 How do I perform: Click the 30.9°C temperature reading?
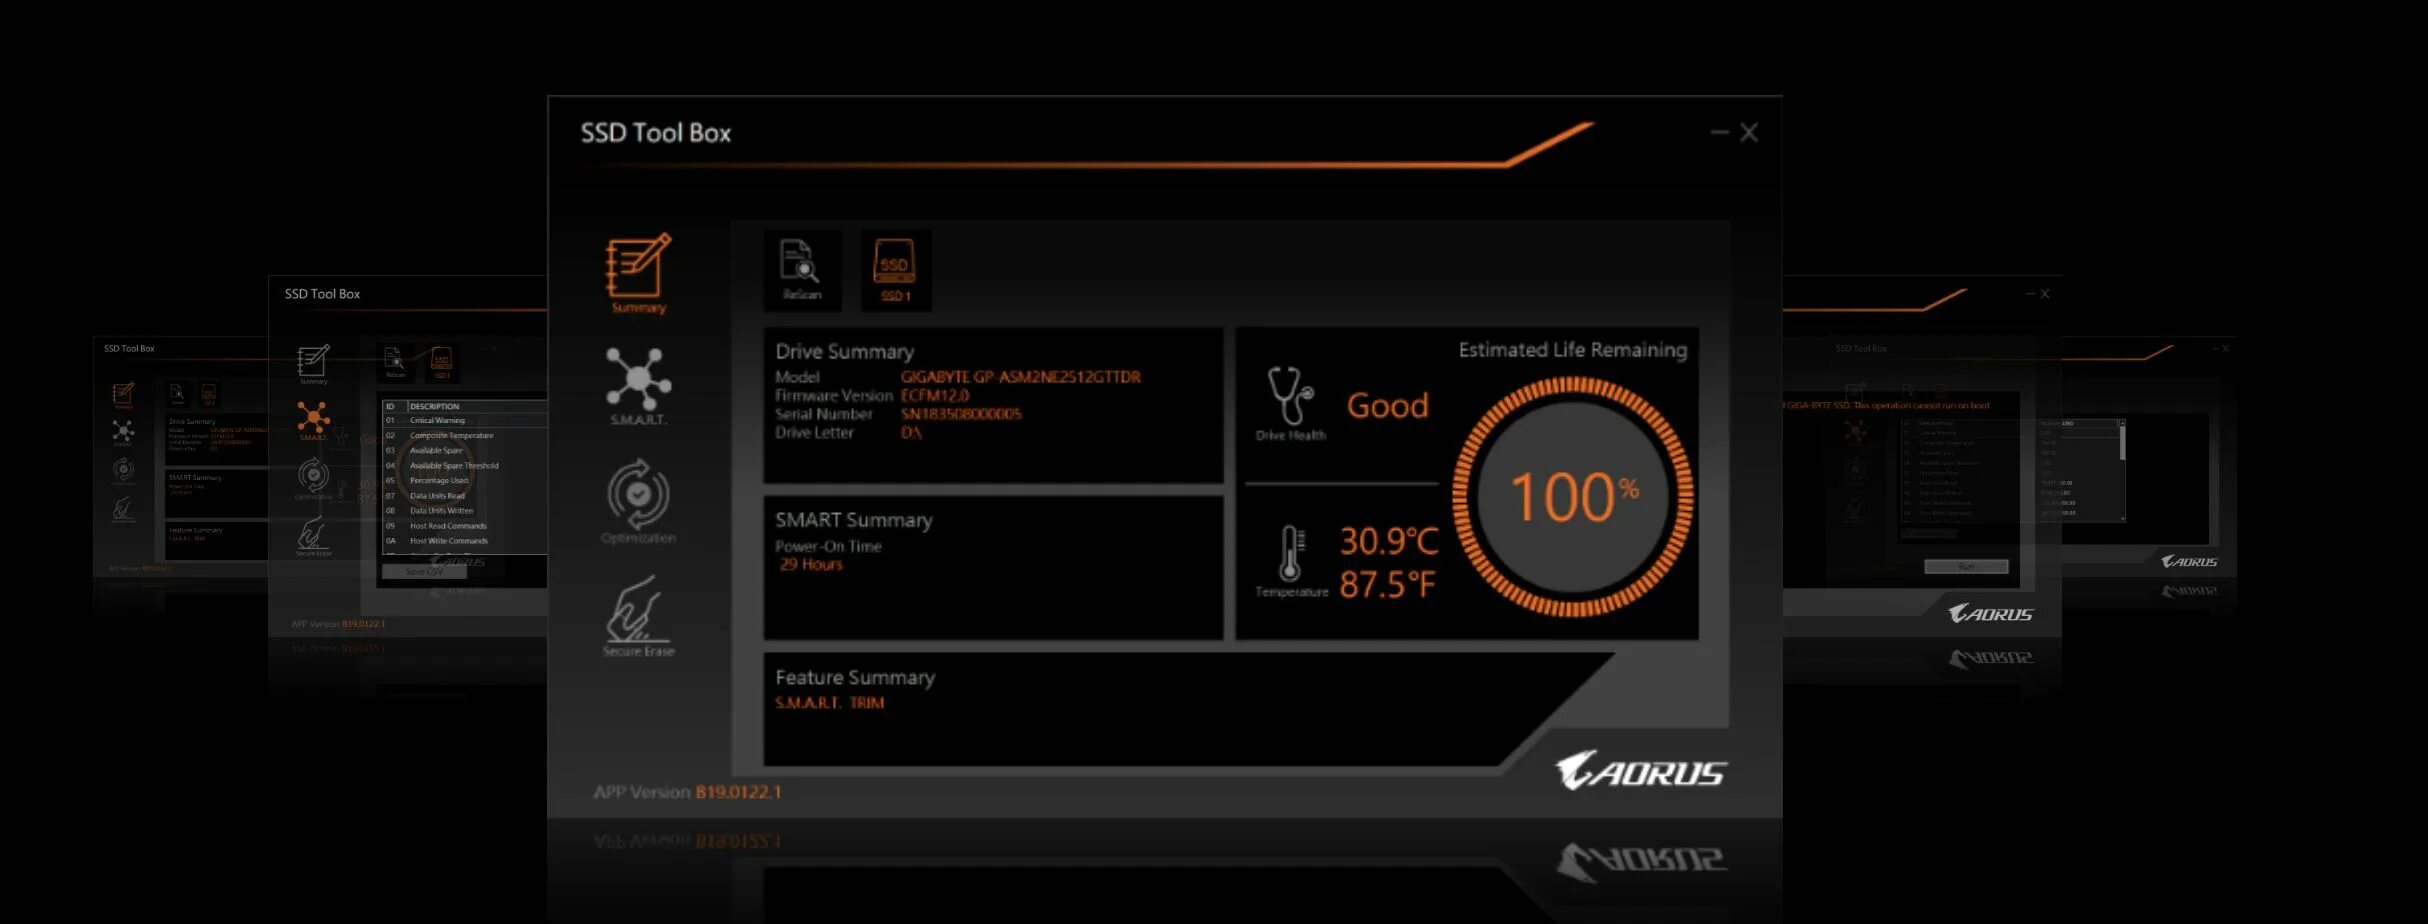click(1389, 541)
